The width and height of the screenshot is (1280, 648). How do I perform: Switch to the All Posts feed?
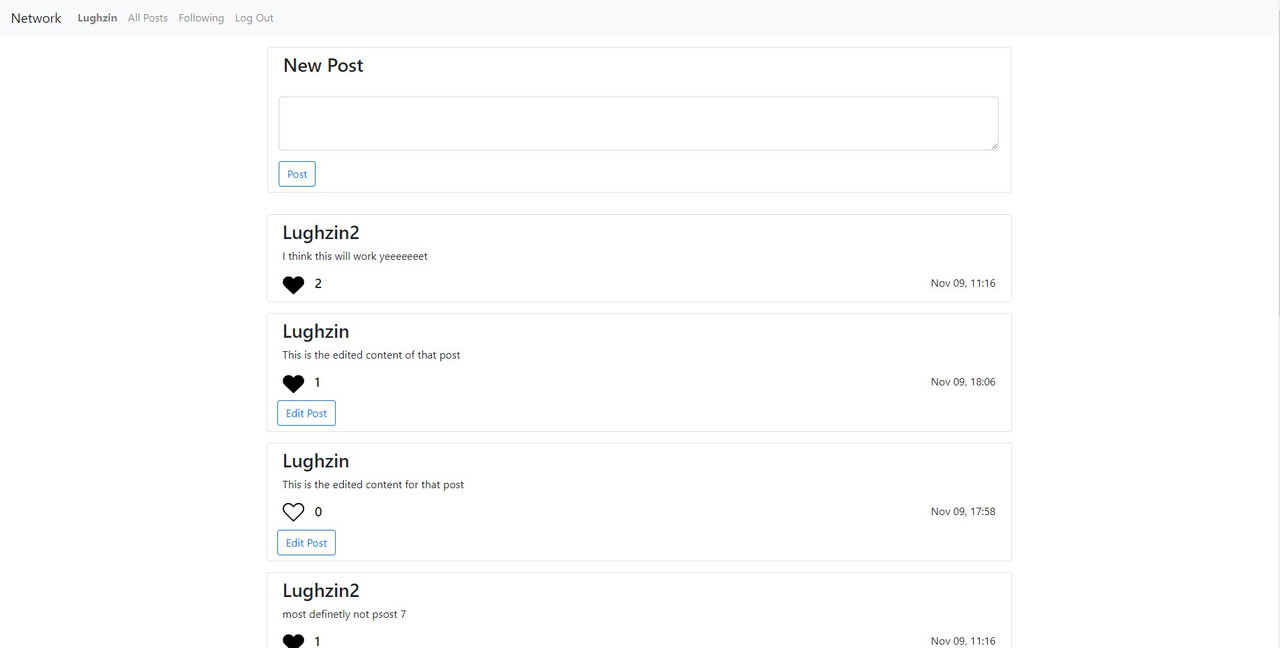pyautogui.click(x=147, y=17)
